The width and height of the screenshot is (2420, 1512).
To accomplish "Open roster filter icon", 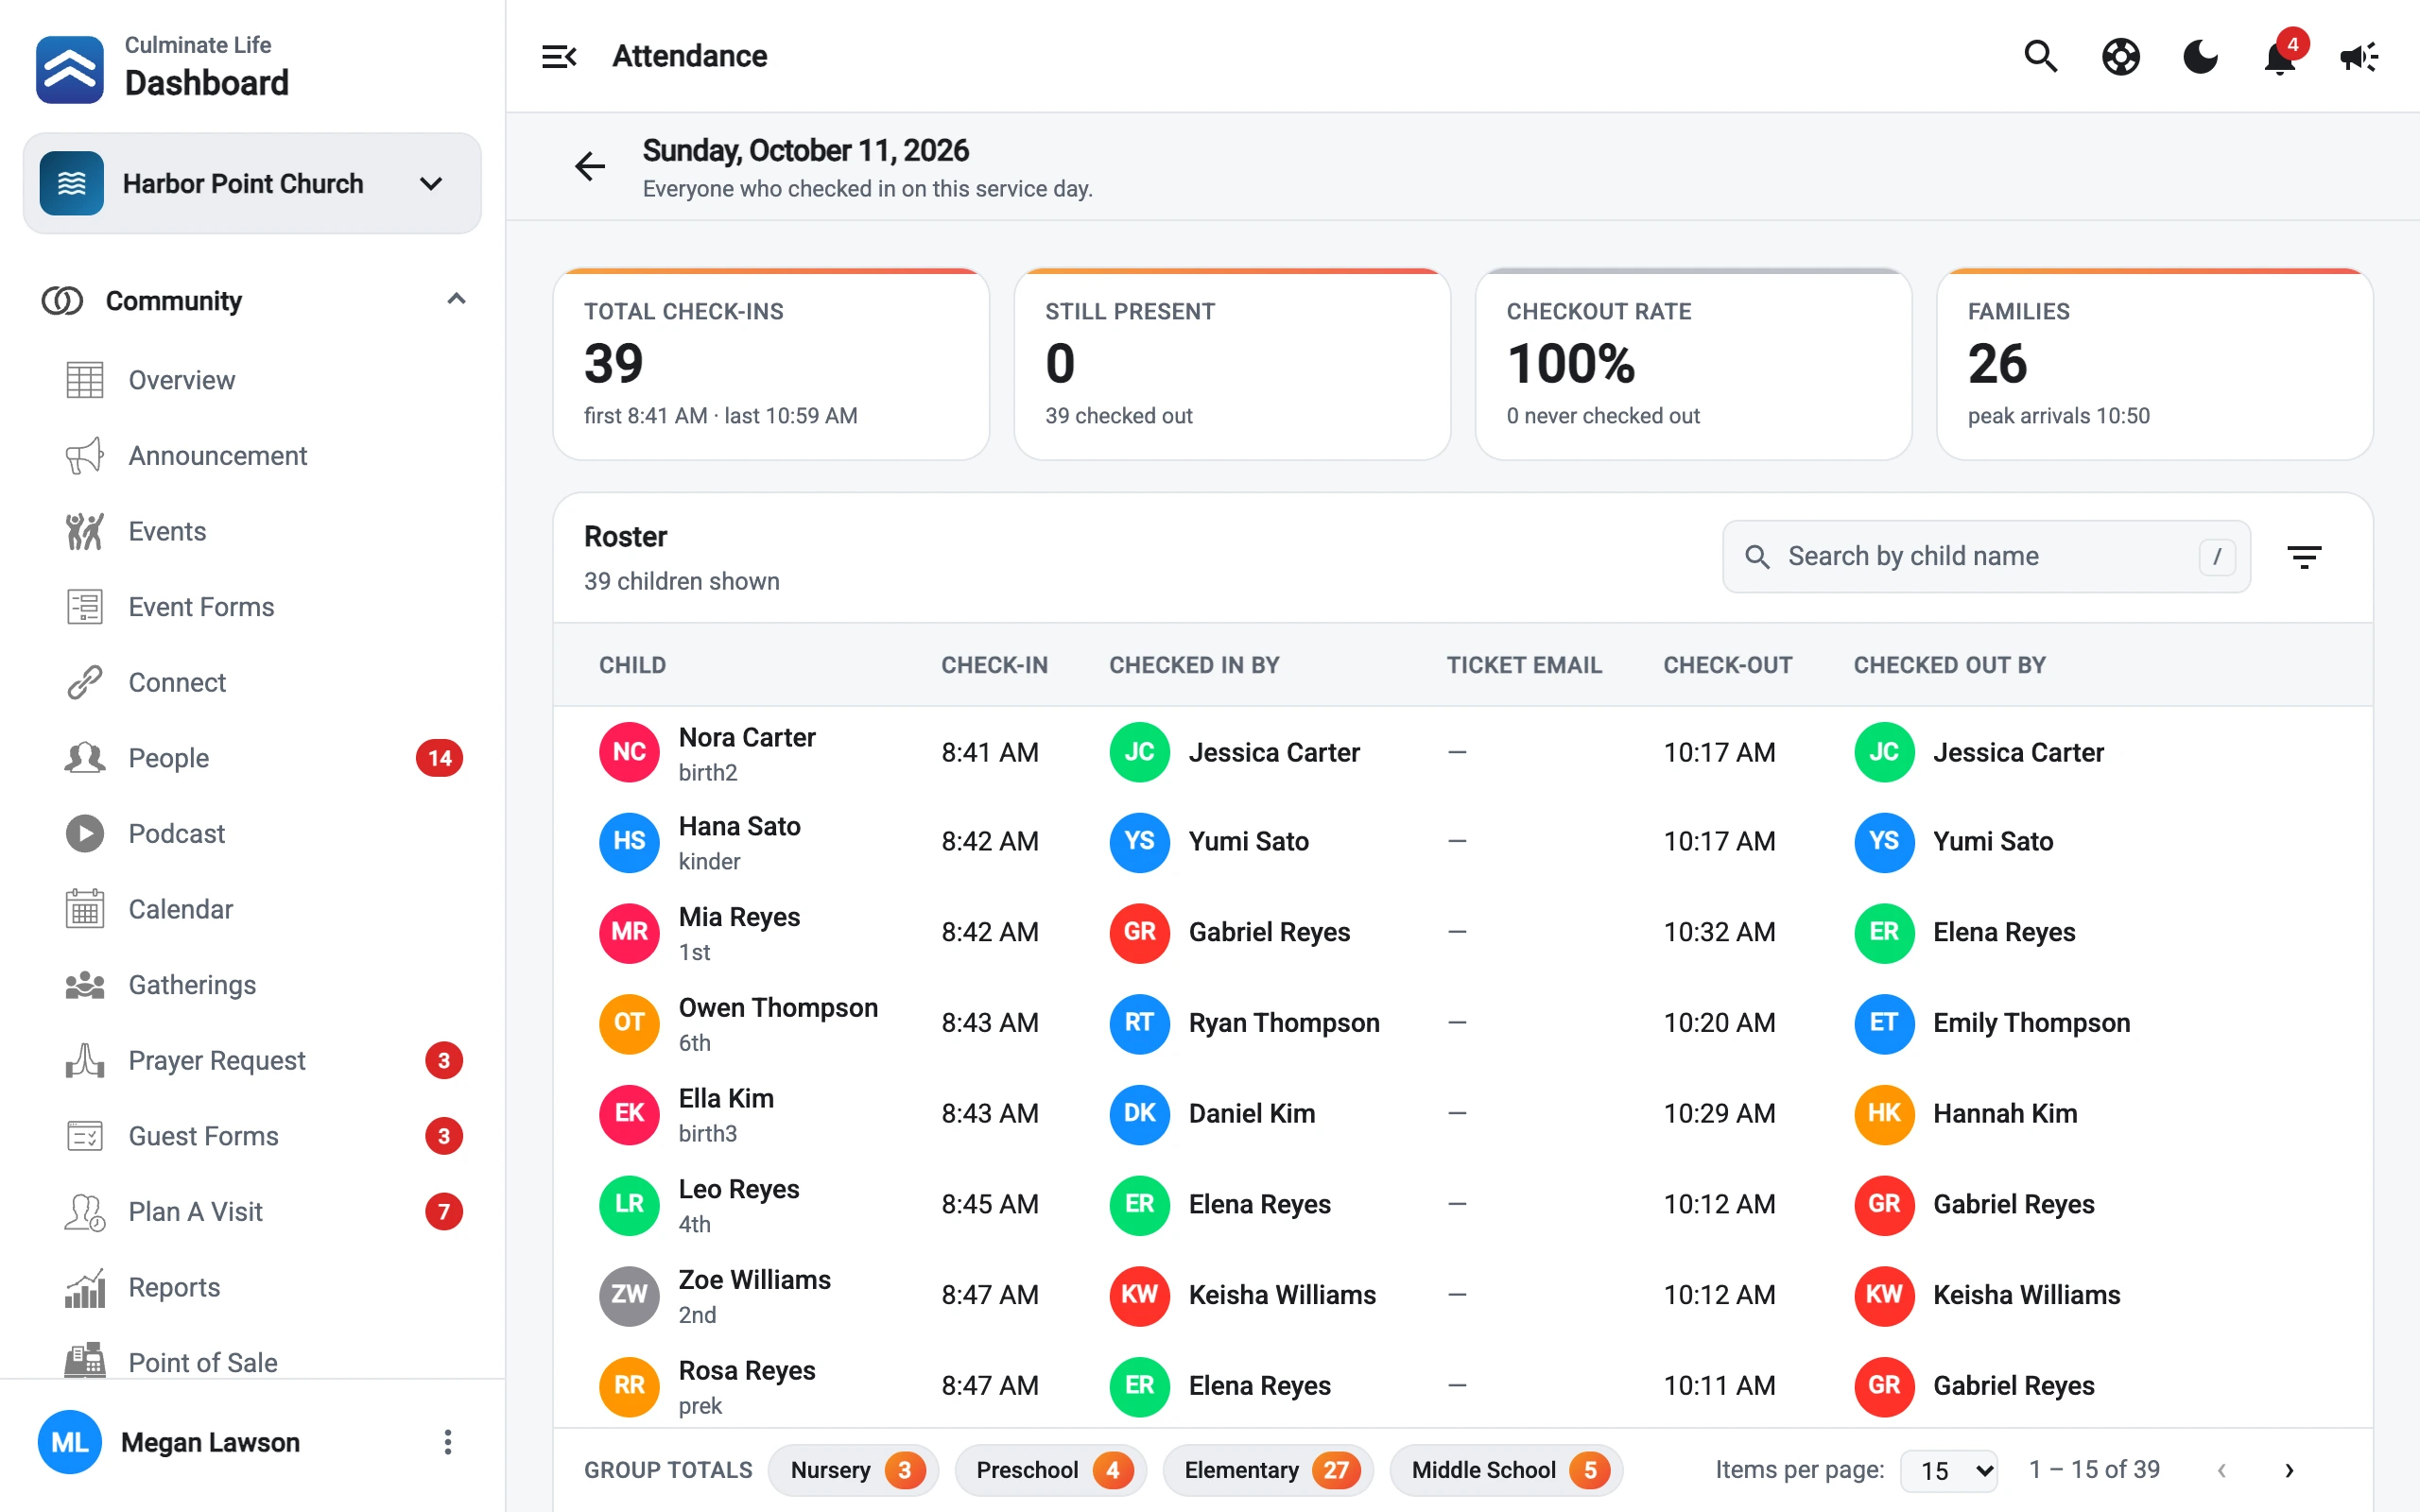I will pos(2304,557).
